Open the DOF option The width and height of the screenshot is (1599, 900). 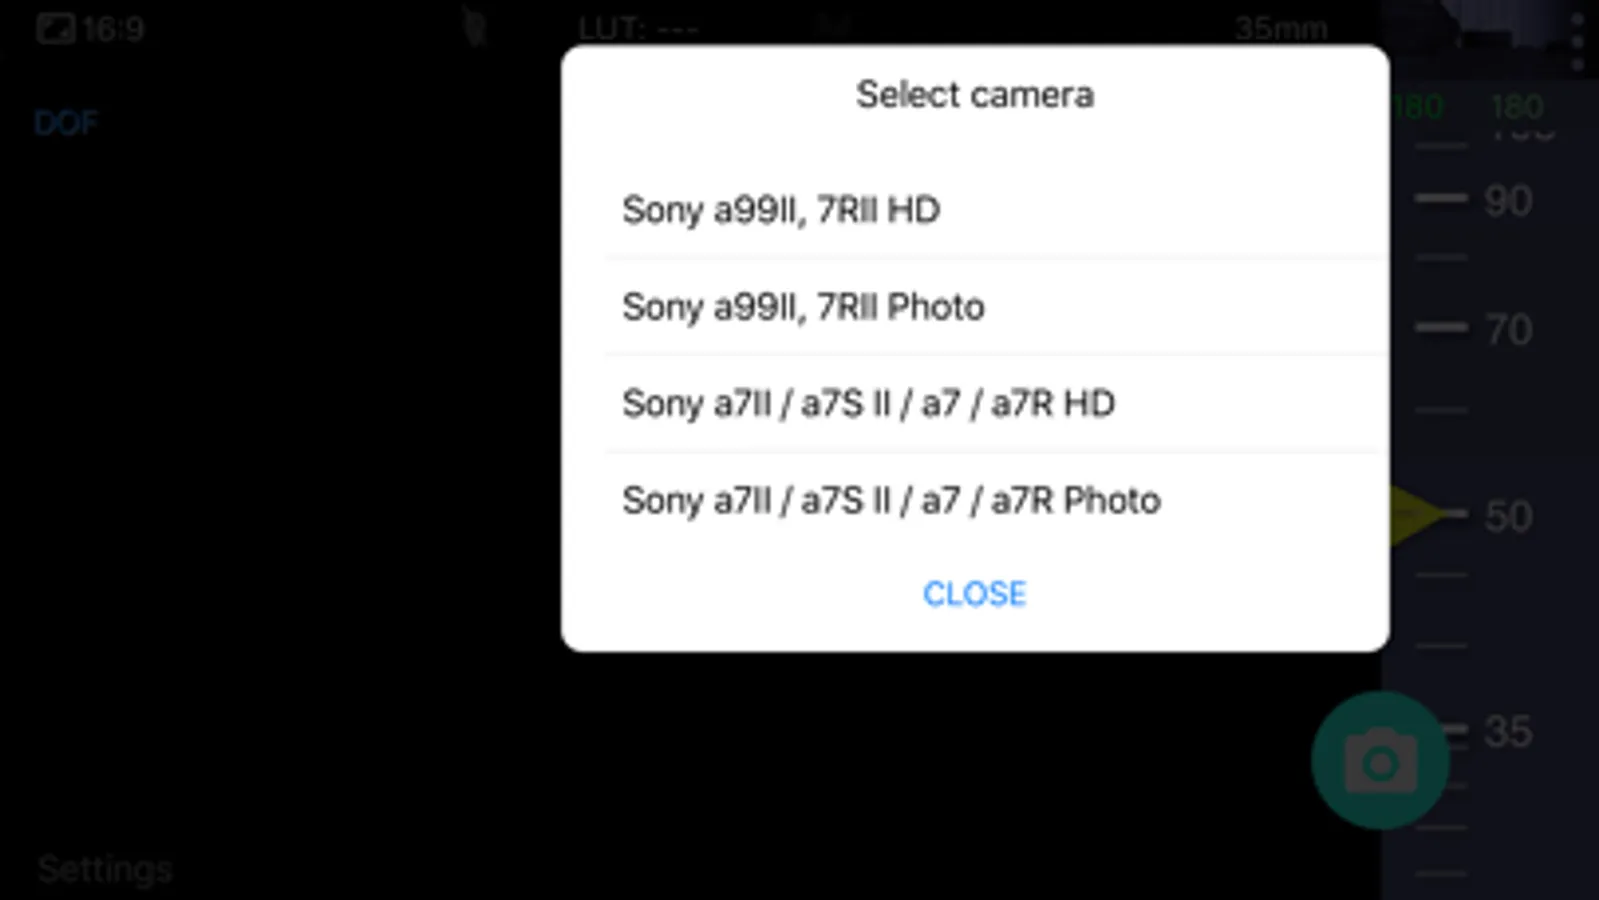[x=66, y=123]
